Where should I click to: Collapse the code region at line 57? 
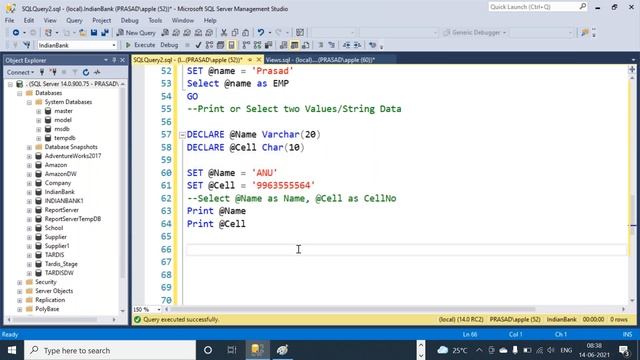click(182, 135)
